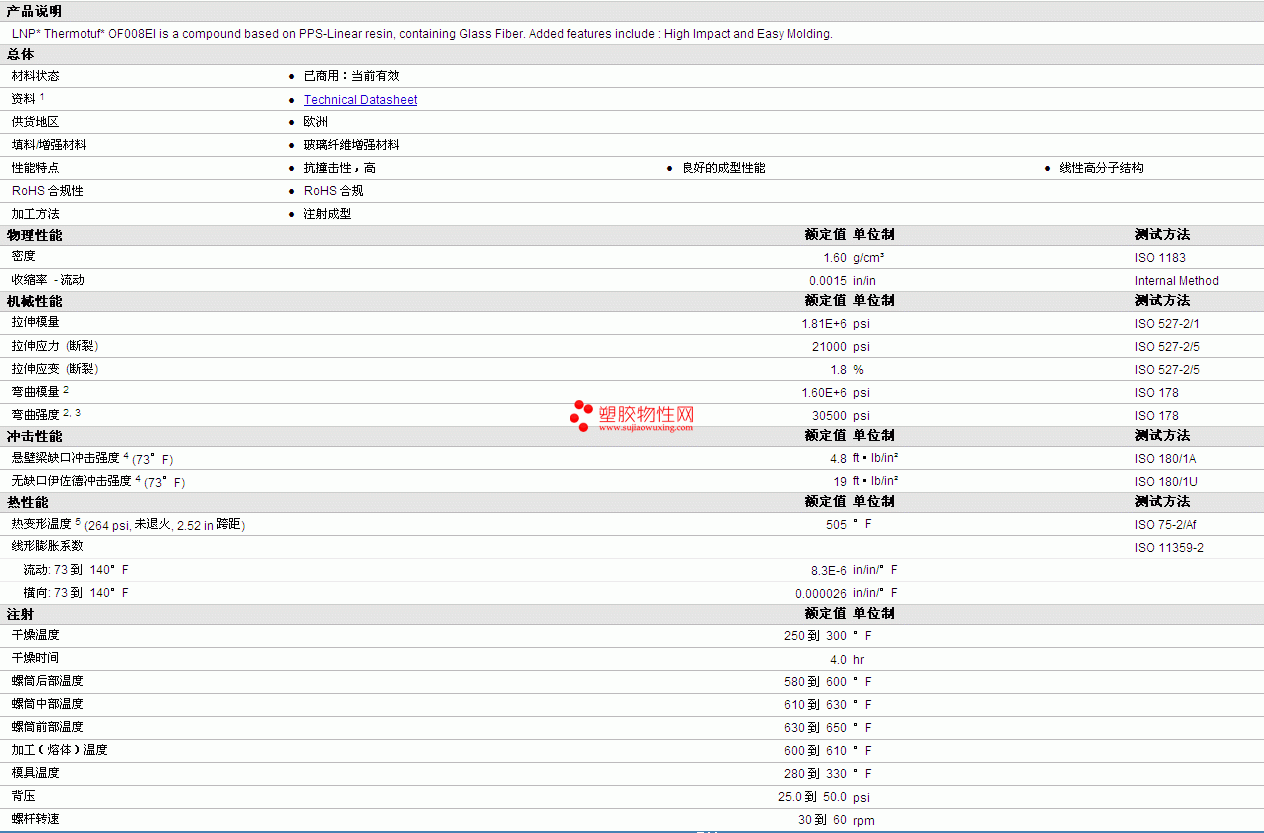Click the 已商用：当前有效 status value
Image resolution: width=1264 pixels, height=833 pixels.
(x=352, y=76)
